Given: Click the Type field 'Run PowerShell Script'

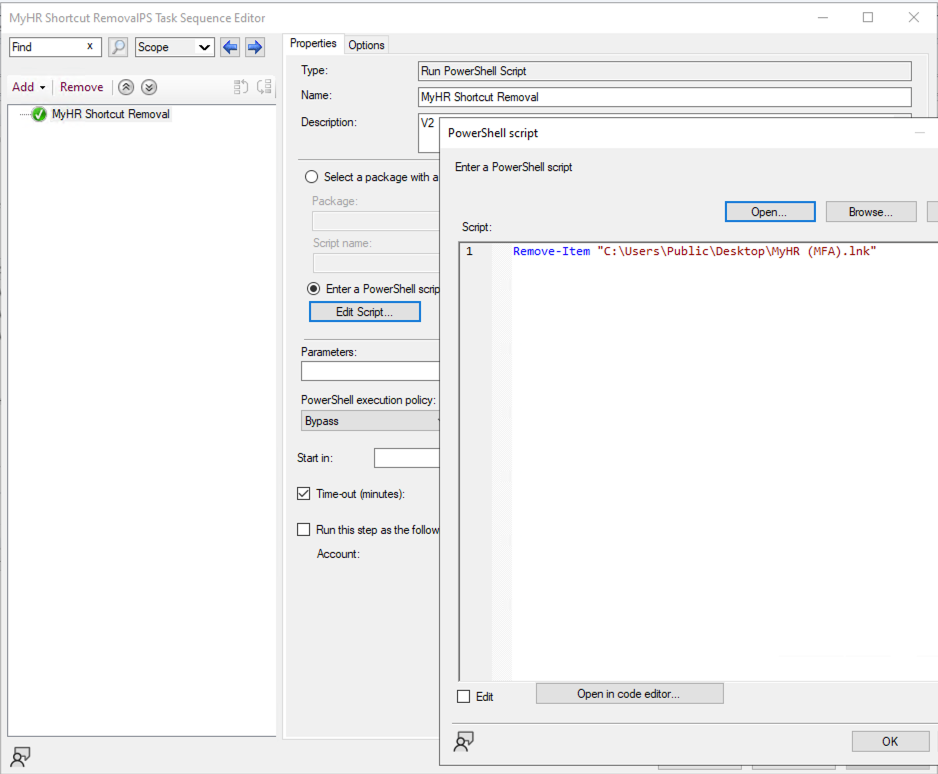Looking at the screenshot, I should [665, 71].
